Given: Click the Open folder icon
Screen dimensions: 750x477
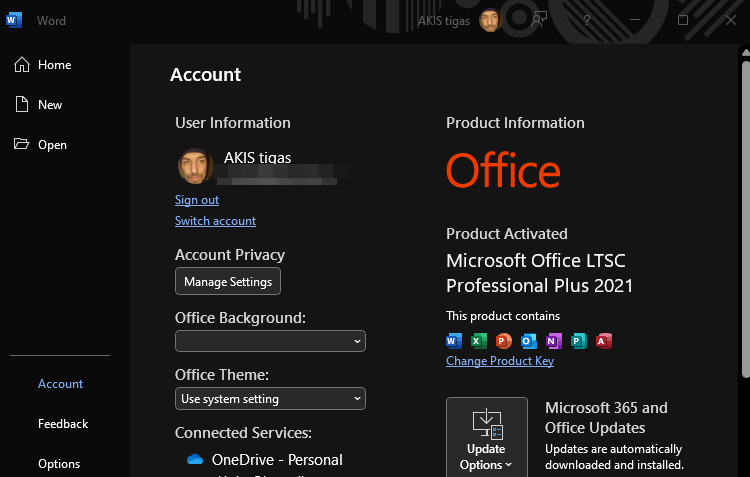Looking at the screenshot, I should [x=21, y=144].
